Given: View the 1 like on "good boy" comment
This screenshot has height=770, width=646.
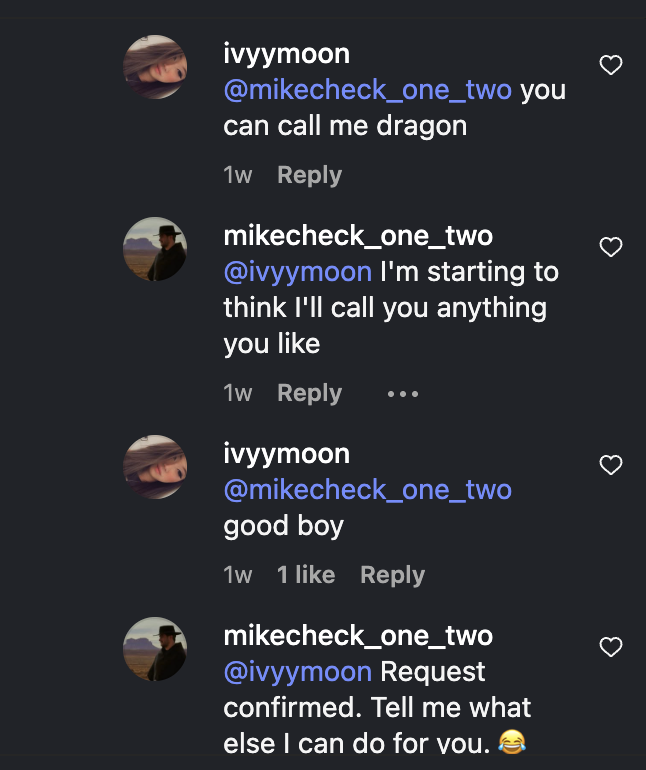Looking at the screenshot, I should point(306,575).
